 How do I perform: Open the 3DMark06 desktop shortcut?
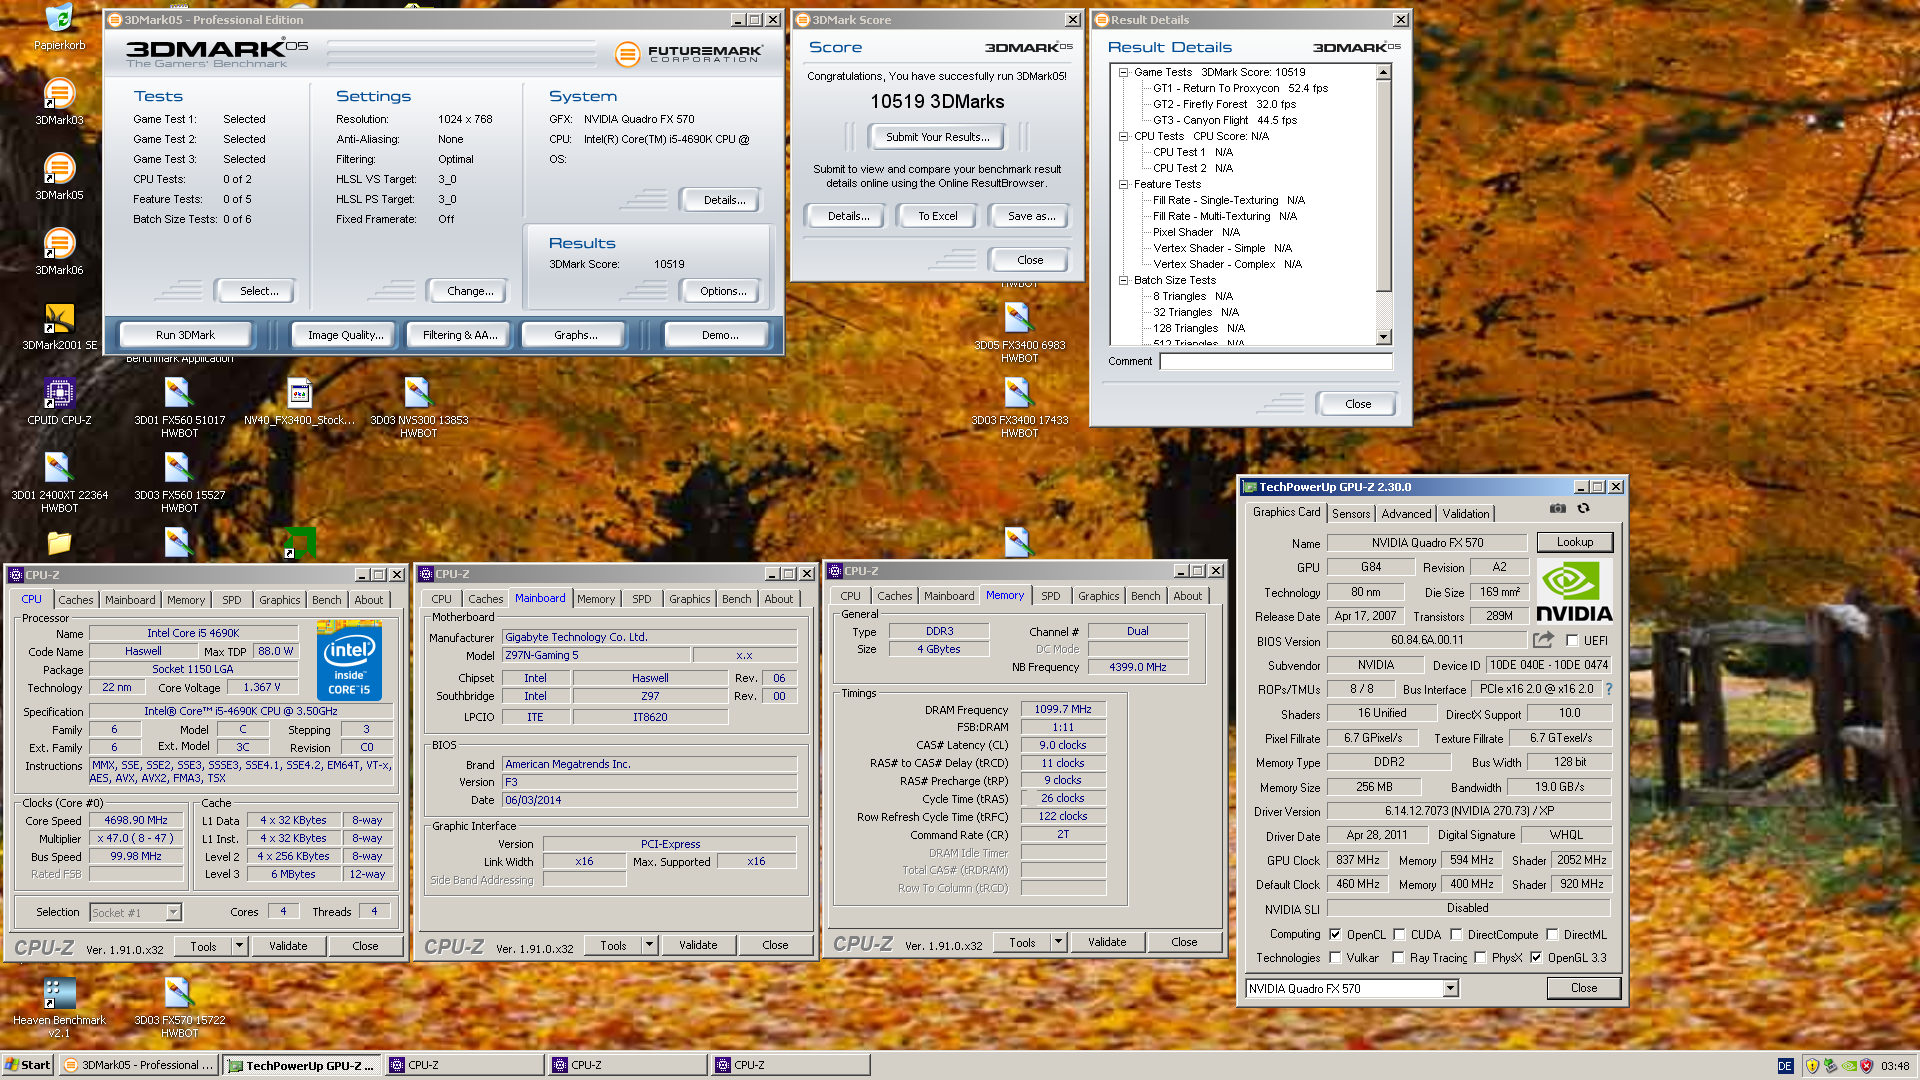pyautogui.click(x=59, y=251)
